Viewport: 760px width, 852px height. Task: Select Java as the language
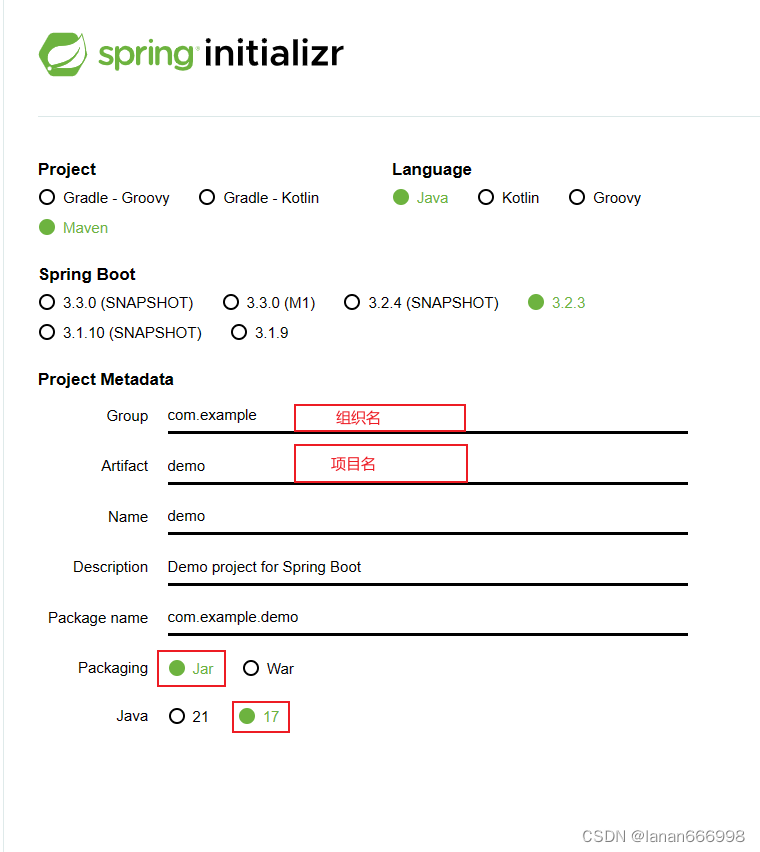pyautogui.click(x=421, y=197)
